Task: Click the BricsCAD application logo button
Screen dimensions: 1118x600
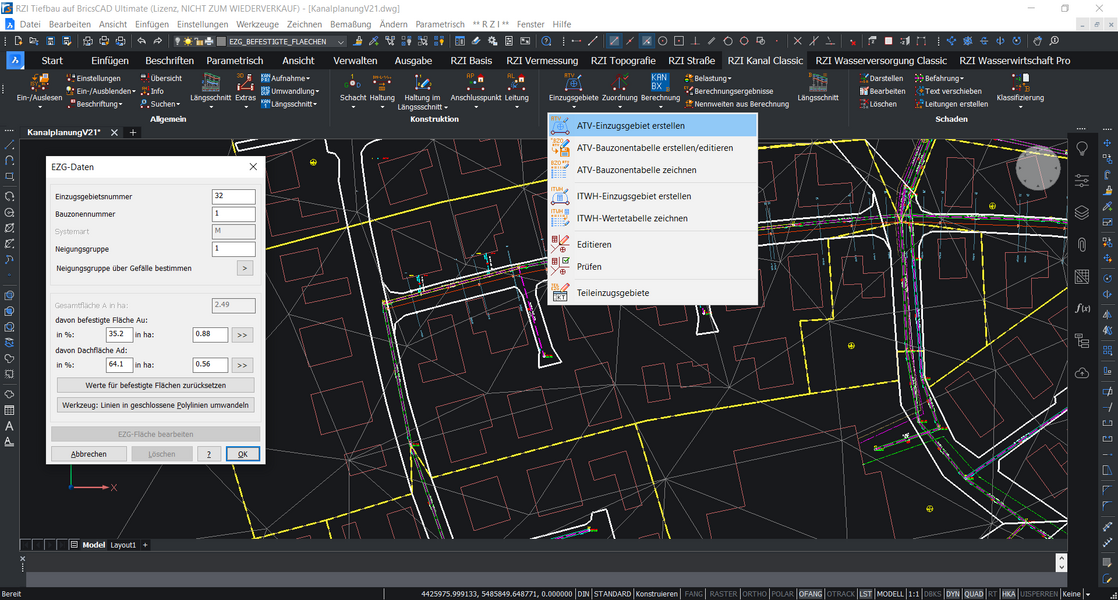Action: (15, 61)
